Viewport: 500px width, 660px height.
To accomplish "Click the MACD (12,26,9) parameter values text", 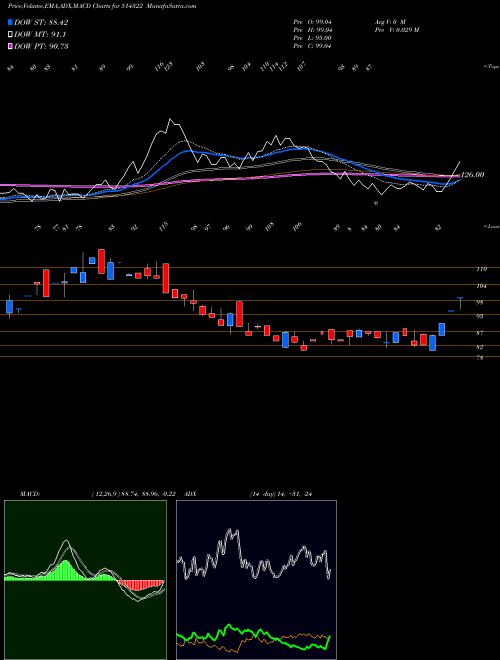I will [134, 494].
